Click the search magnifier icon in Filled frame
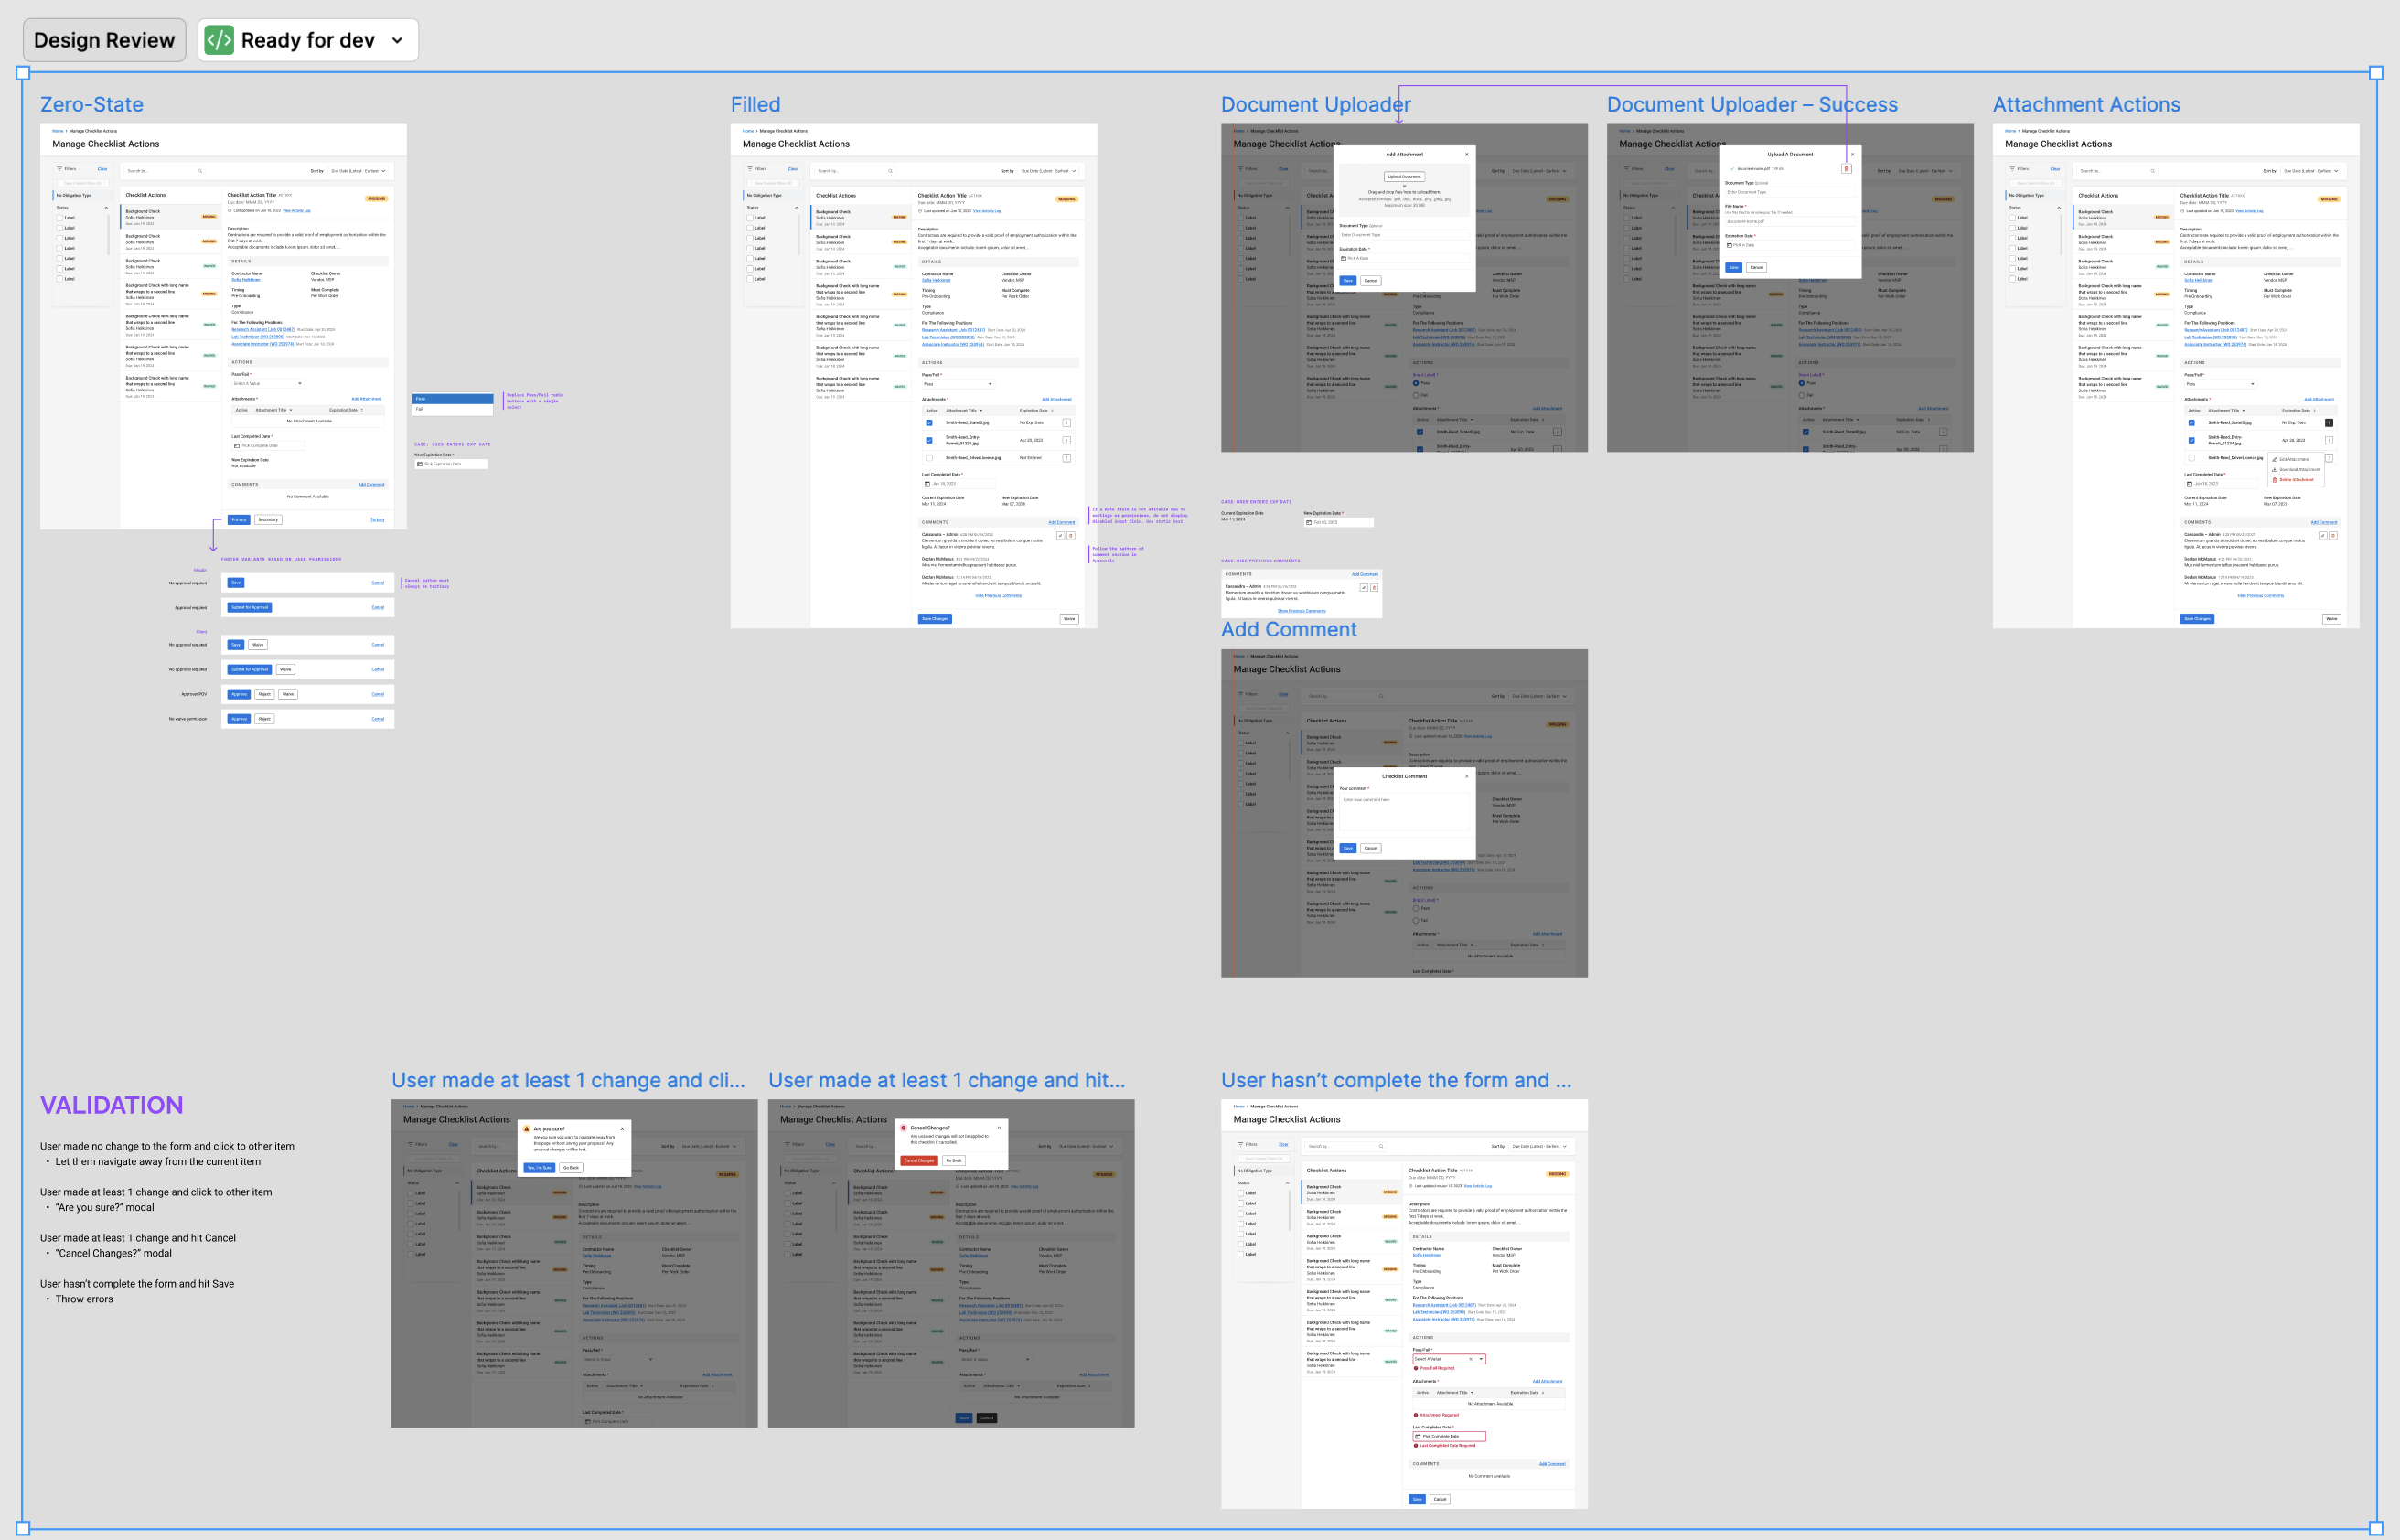This screenshot has width=2400, height=1540. pos(890,171)
